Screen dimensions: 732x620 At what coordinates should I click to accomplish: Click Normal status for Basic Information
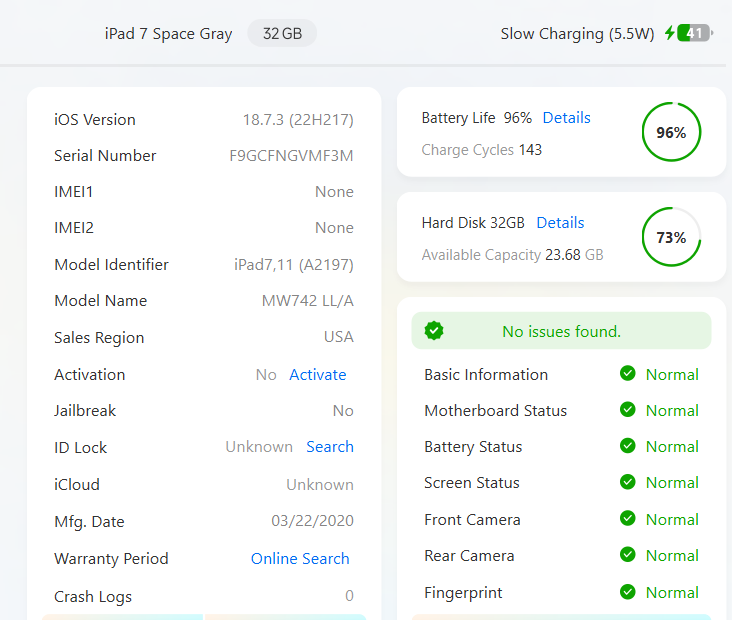click(672, 374)
